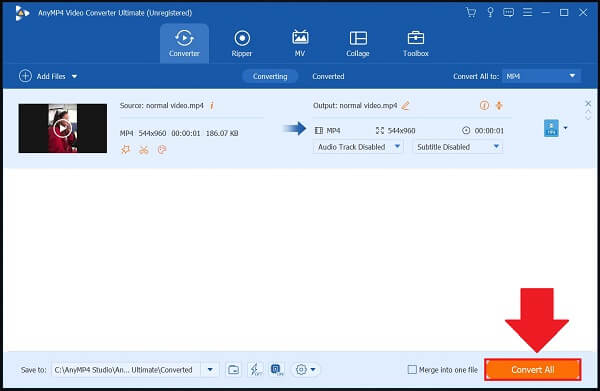Open the shopping cart purchase icon
600x391 pixels.
click(471, 13)
